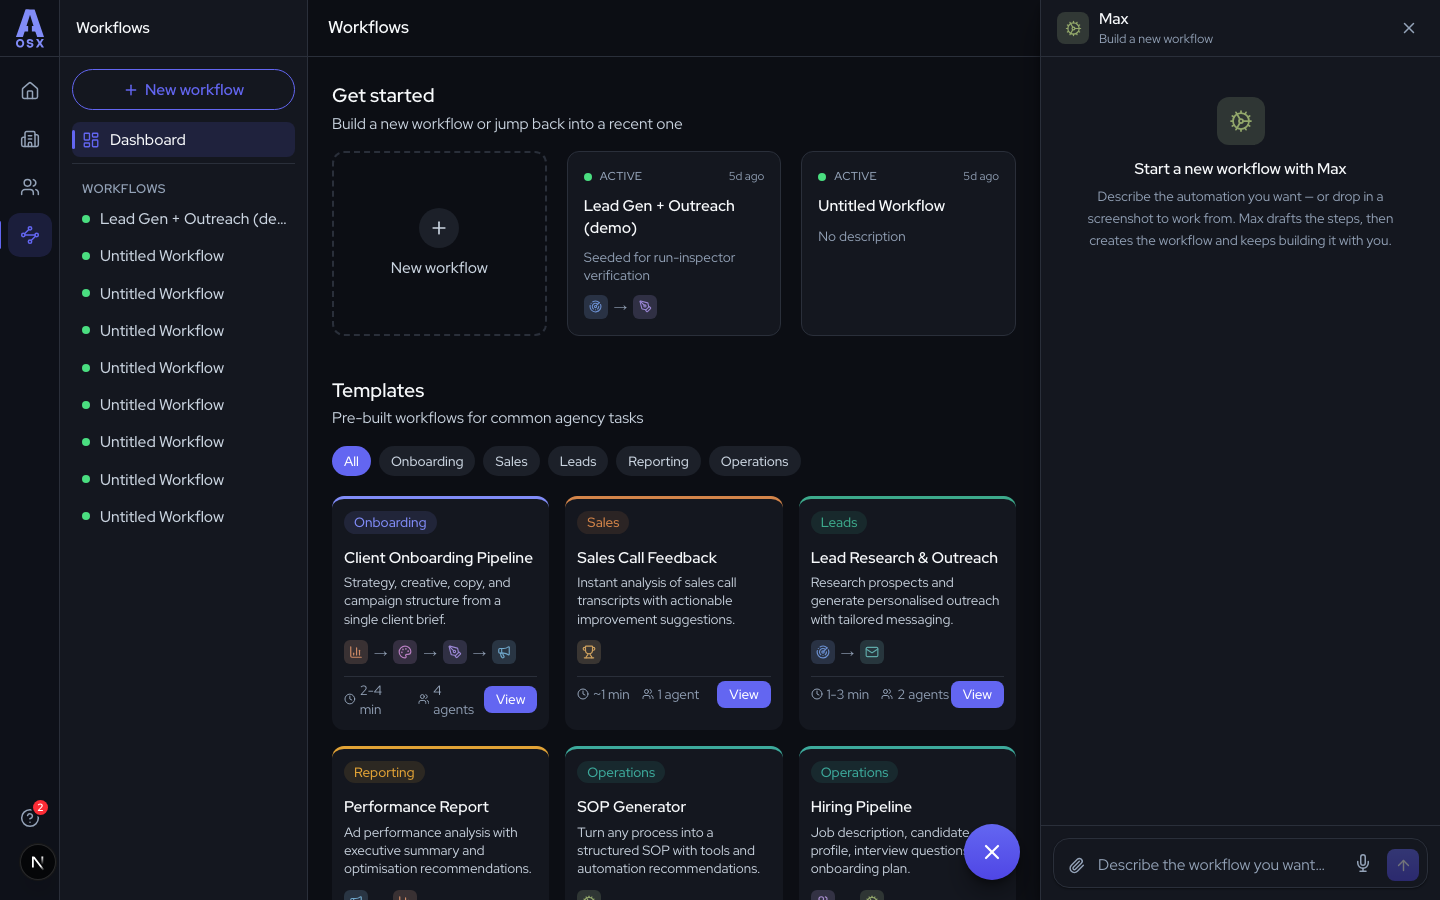Click the megaphone icon on the Client Onboarding Pipeline card
This screenshot has height=900, width=1440.
504,652
